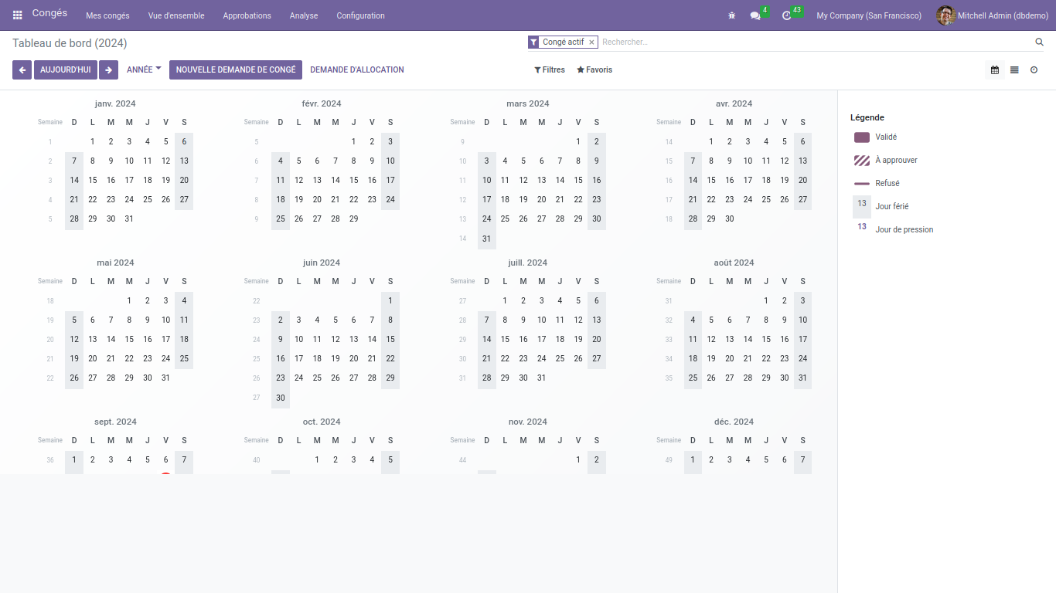Click the debug bug icon
This screenshot has width=1056, height=593.
pyautogui.click(x=731, y=15)
